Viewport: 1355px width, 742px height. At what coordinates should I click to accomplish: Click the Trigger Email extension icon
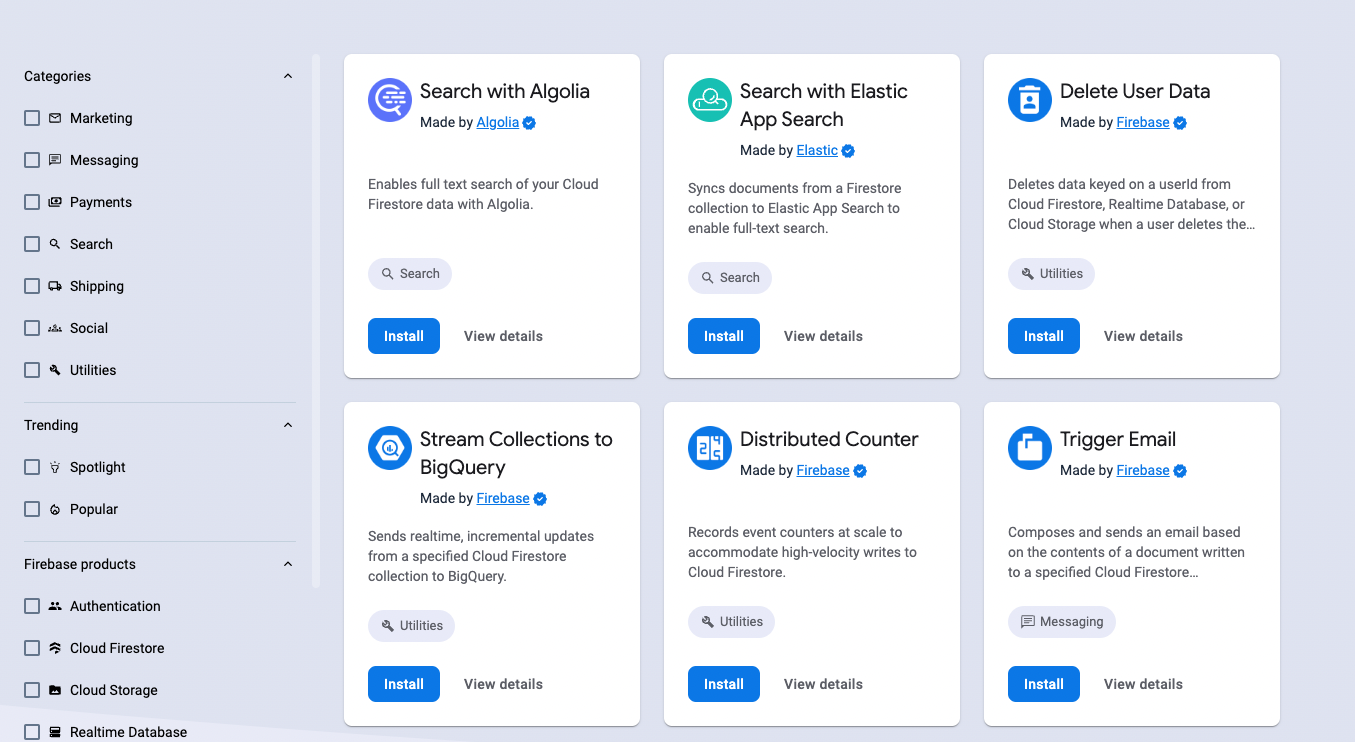tap(1030, 448)
